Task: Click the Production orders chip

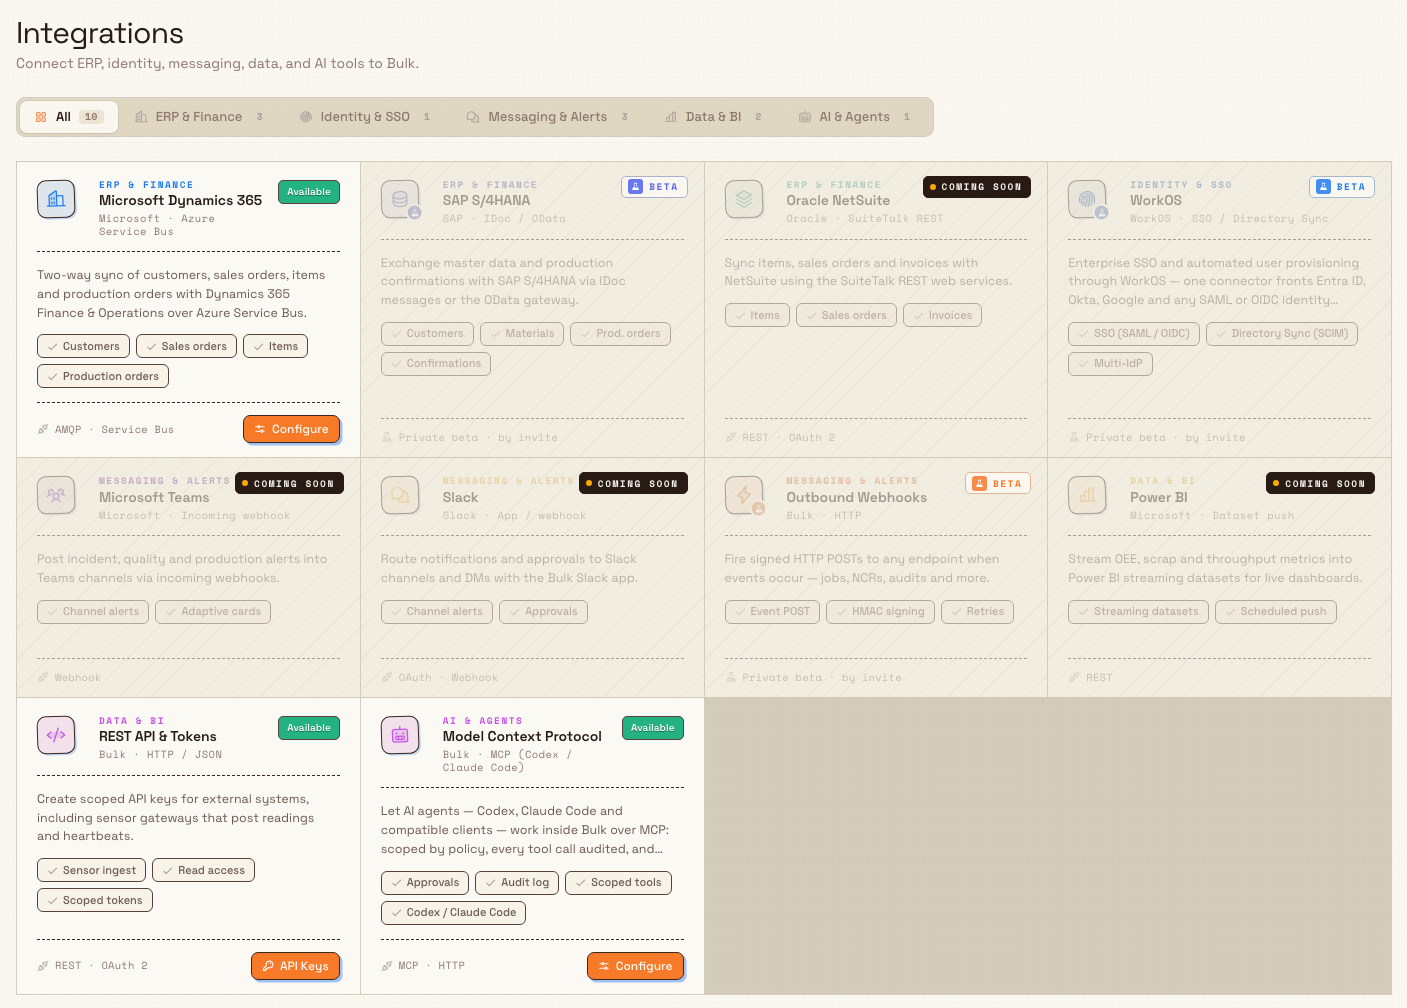Action: (103, 376)
